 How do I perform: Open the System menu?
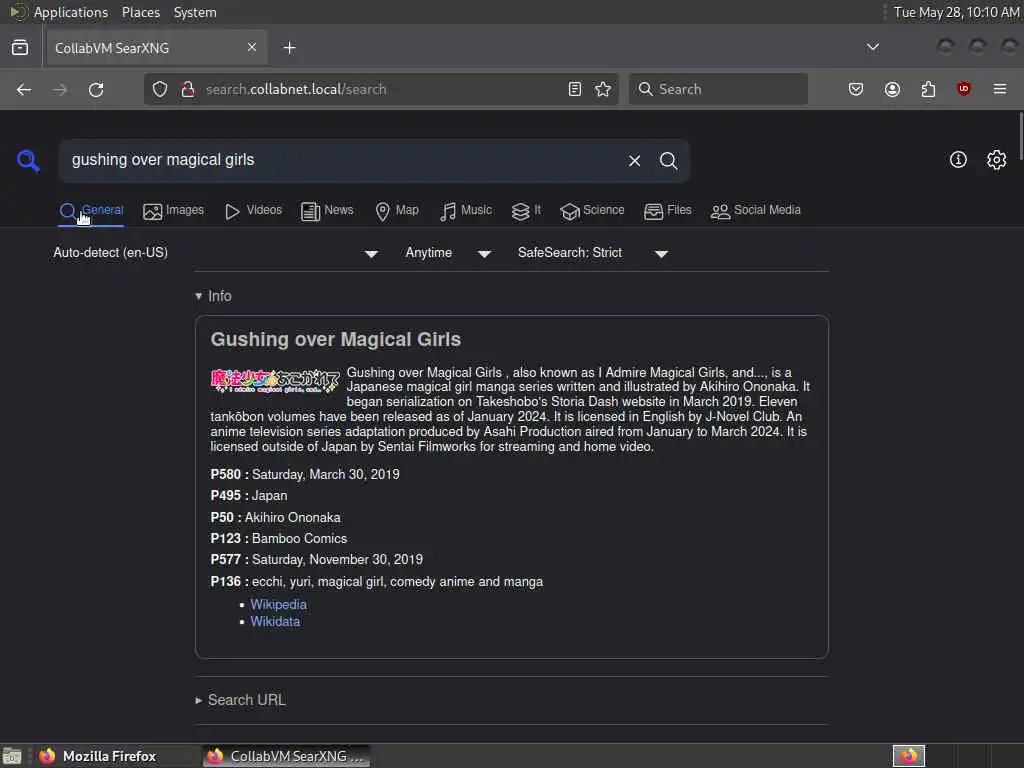[x=195, y=12]
